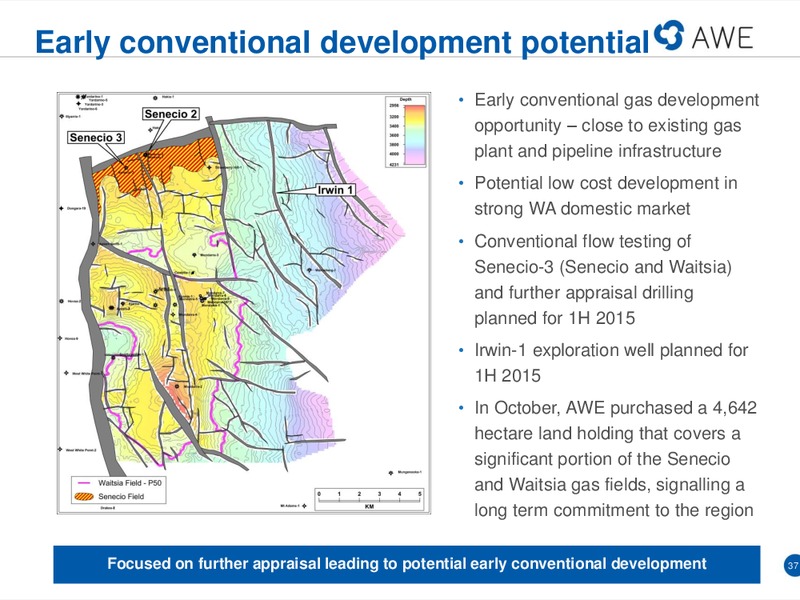Screen dimensions: 800x600
Task: Click the hatched orange Senecio Field swatch
Action: pos(84,496)
